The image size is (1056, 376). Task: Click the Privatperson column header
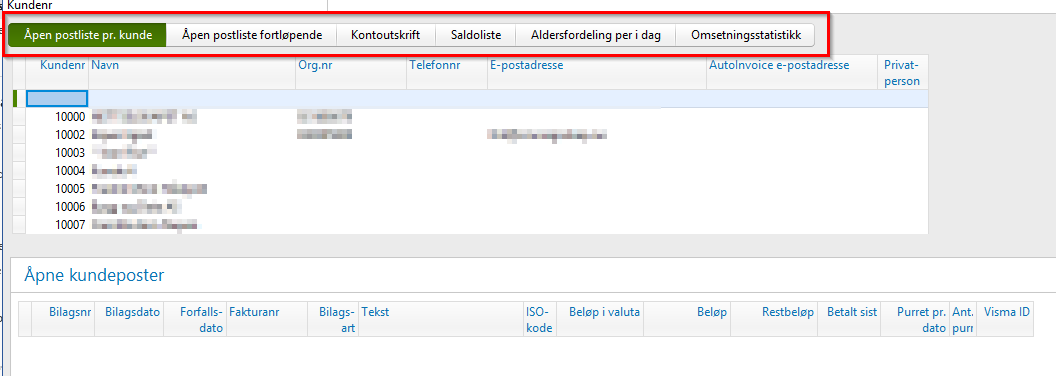point(904,72)
